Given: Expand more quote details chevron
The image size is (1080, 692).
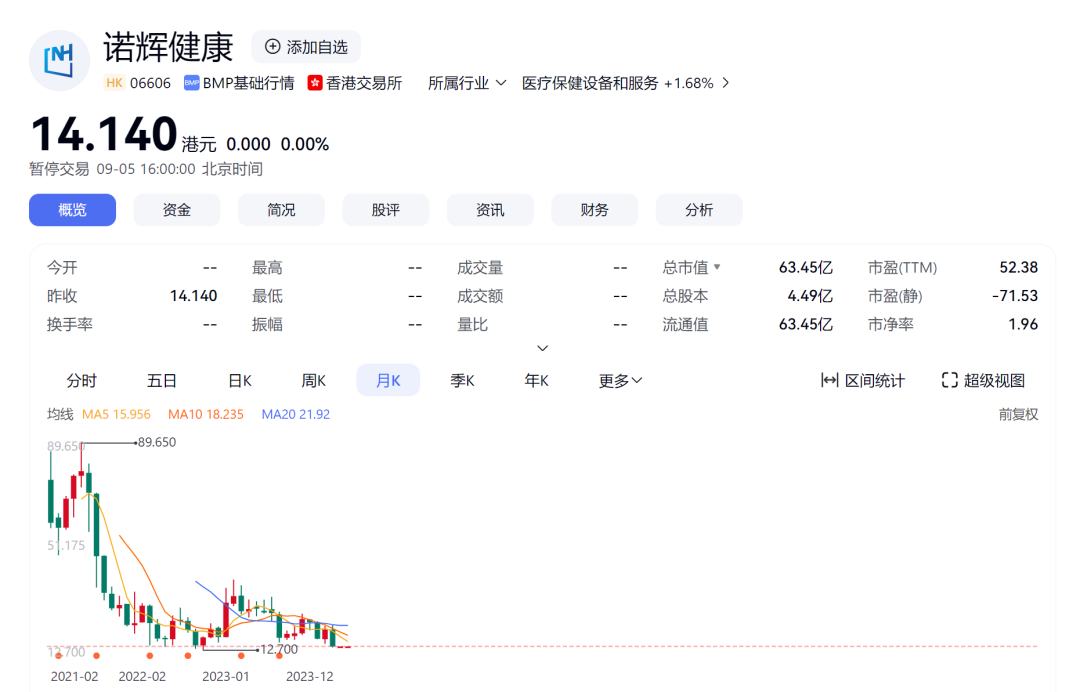Looking at the screenshot, I should [543, 348].
